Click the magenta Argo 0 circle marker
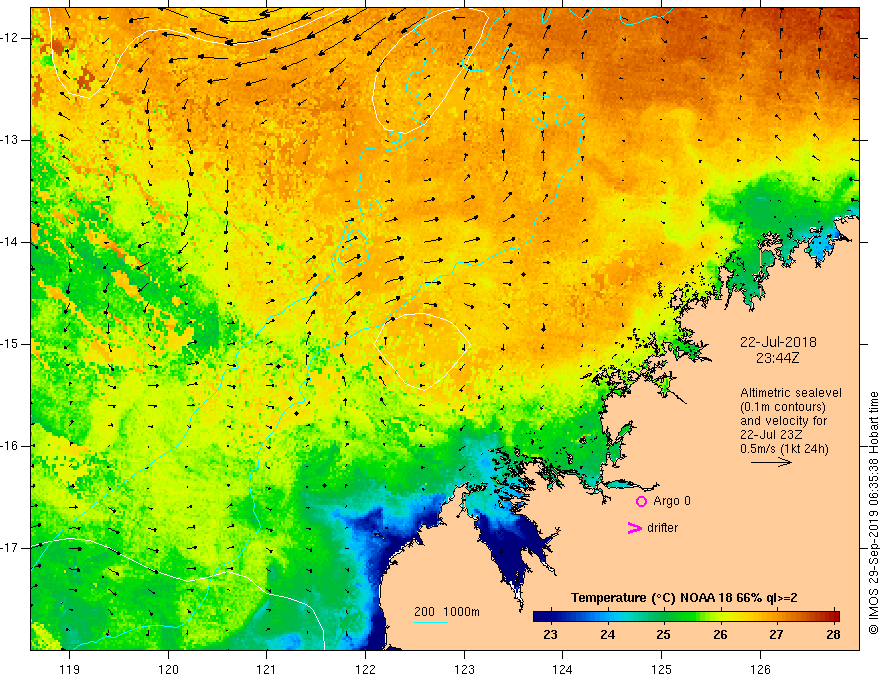 click(x=641, y=502)
